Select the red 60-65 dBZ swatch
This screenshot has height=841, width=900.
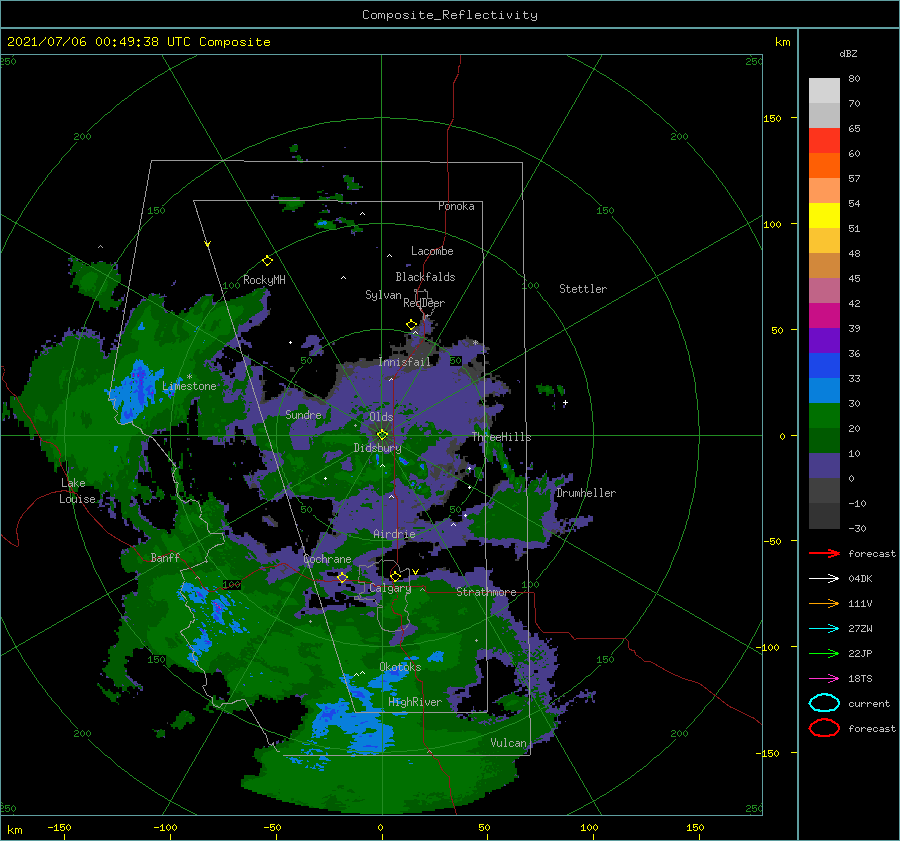point(824,141)
